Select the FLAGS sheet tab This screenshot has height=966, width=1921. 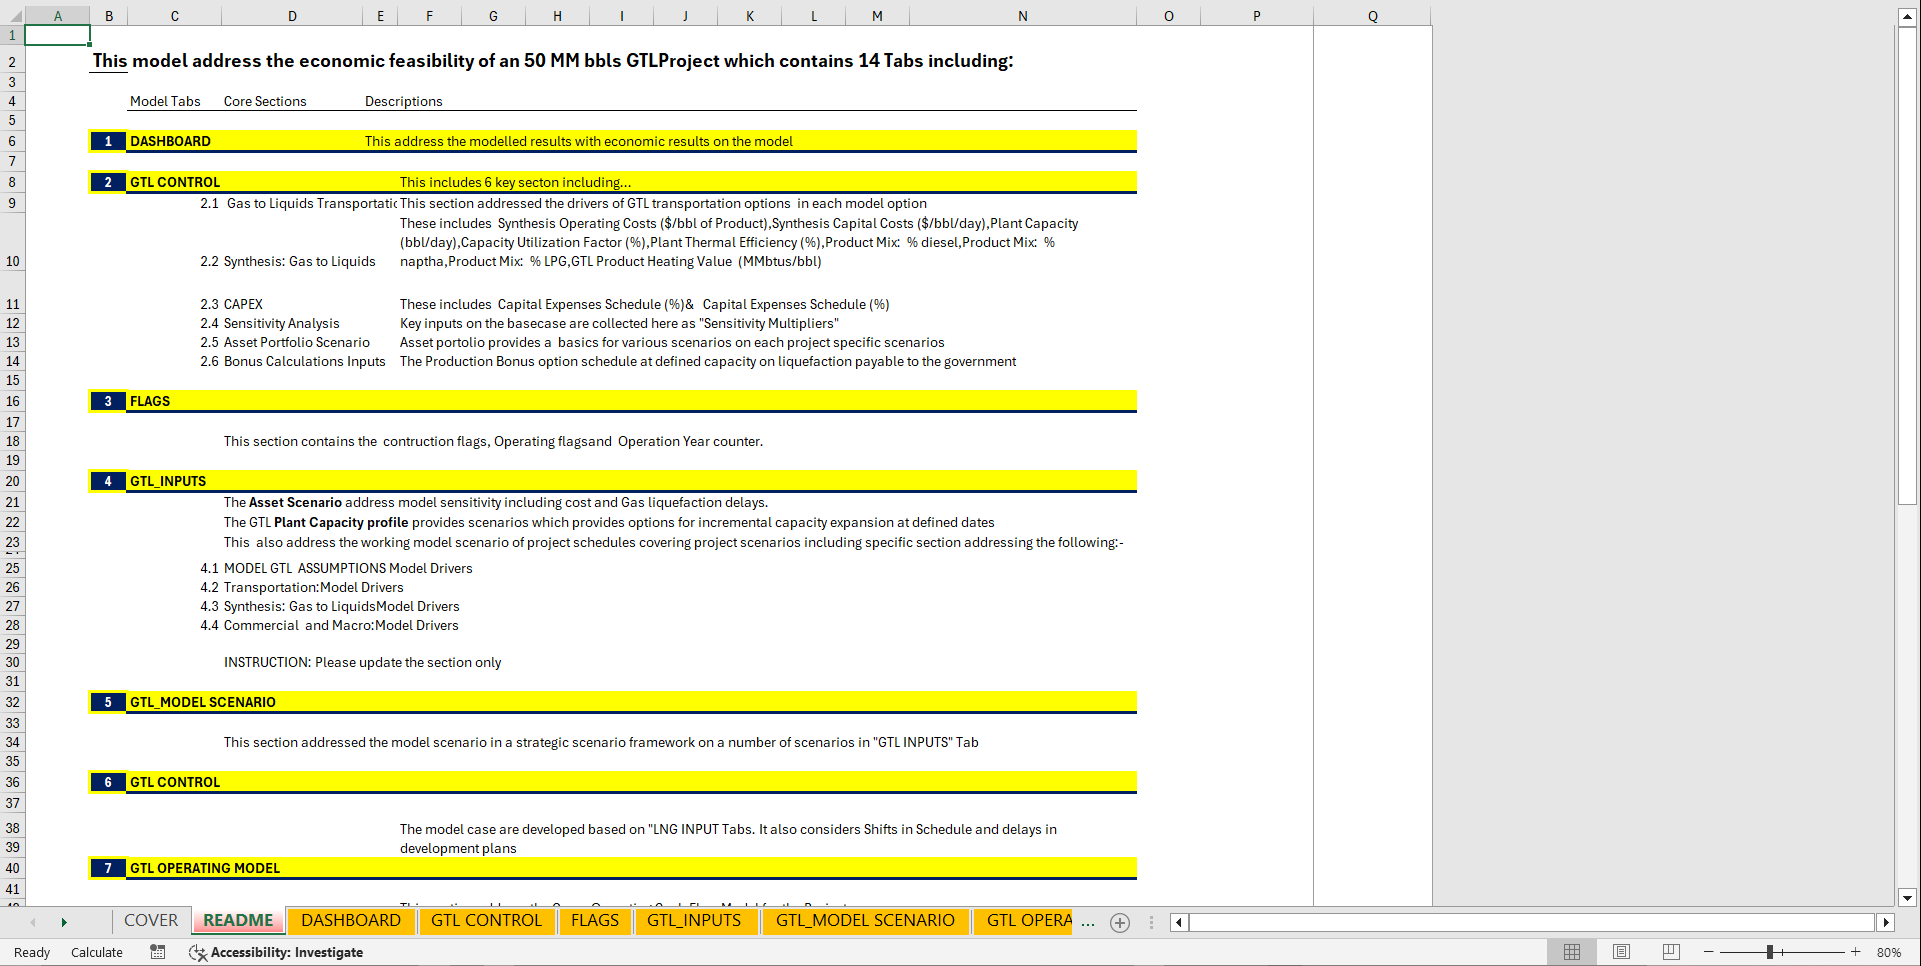pos(595,920)
